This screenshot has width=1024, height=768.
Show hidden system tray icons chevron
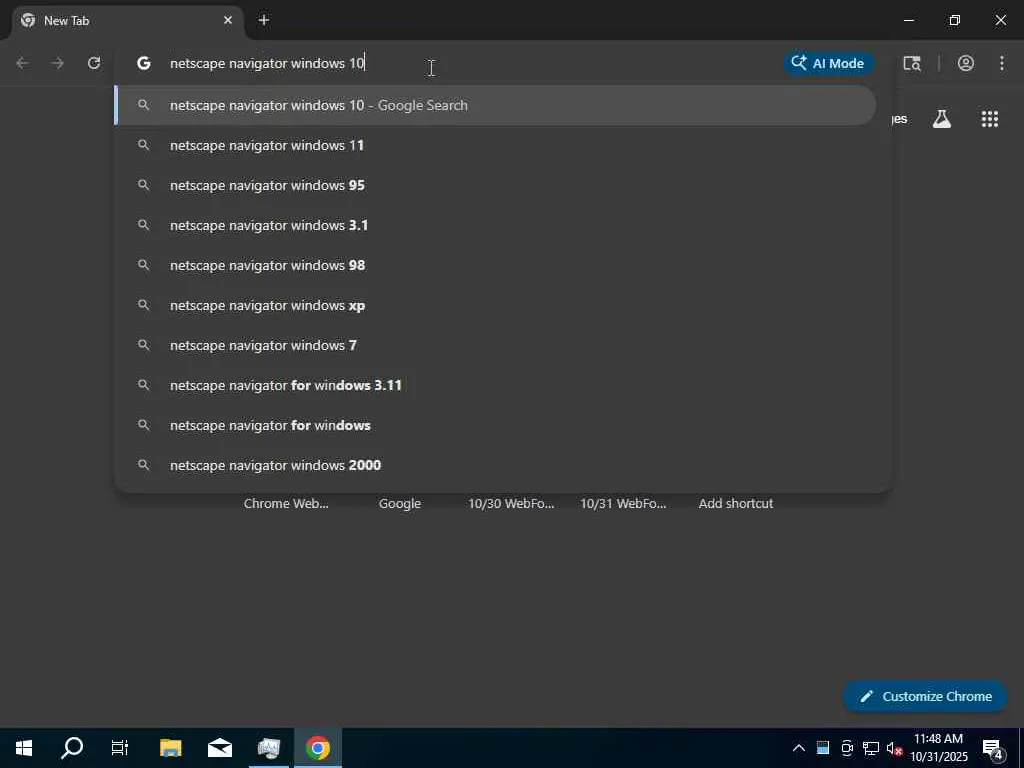tap(799, 748)
